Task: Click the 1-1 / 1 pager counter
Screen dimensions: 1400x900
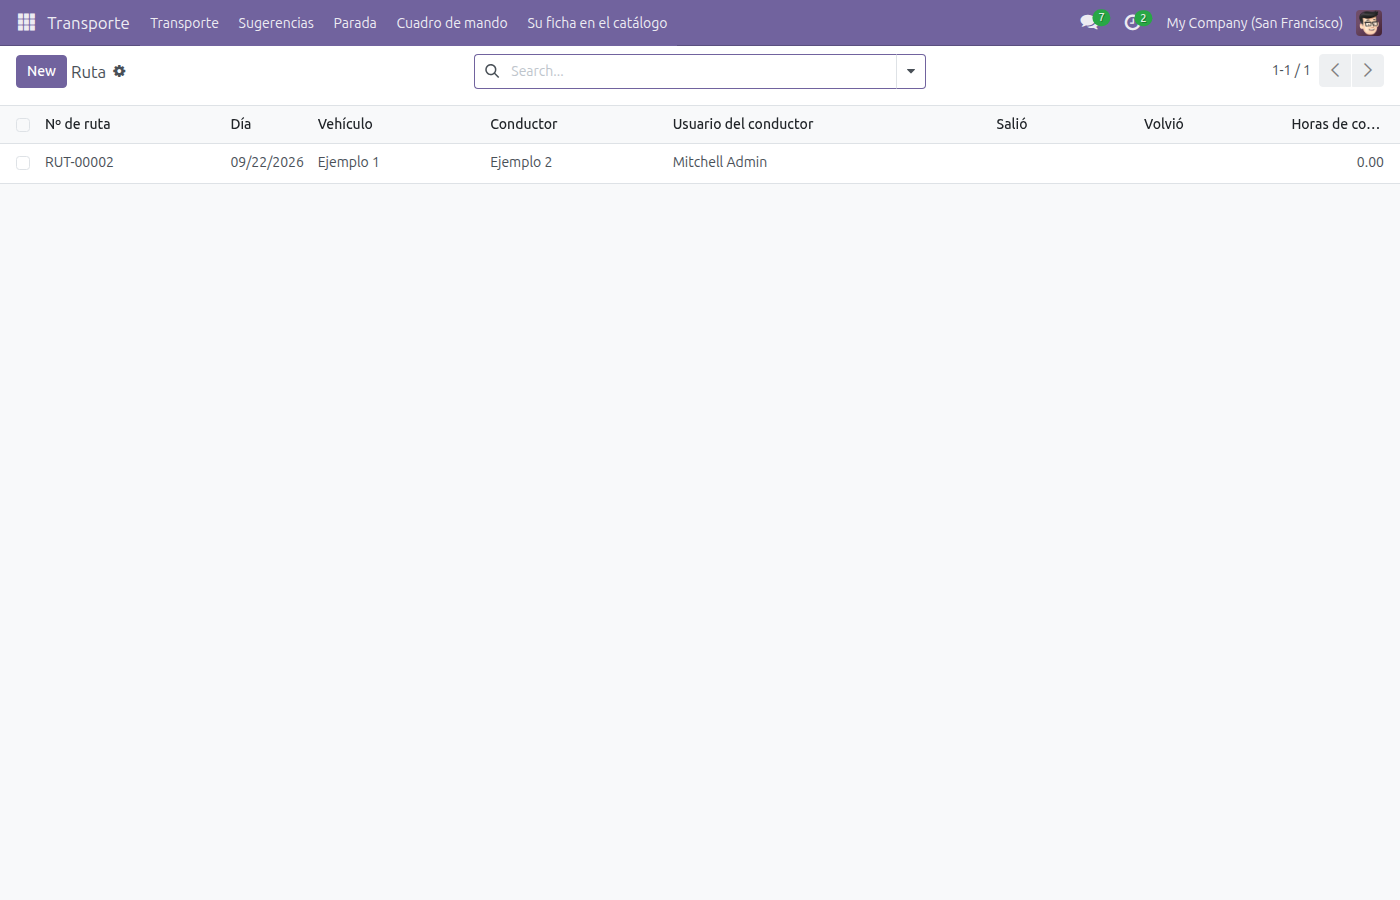Action: coord(1291,70)
